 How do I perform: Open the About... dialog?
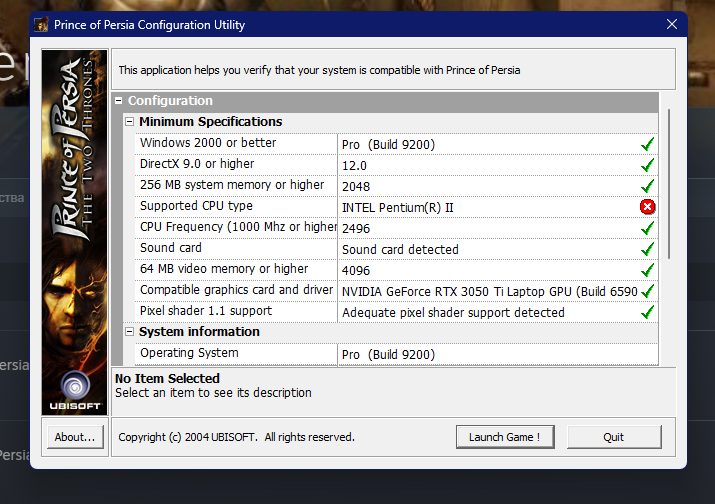click(75, 437)
